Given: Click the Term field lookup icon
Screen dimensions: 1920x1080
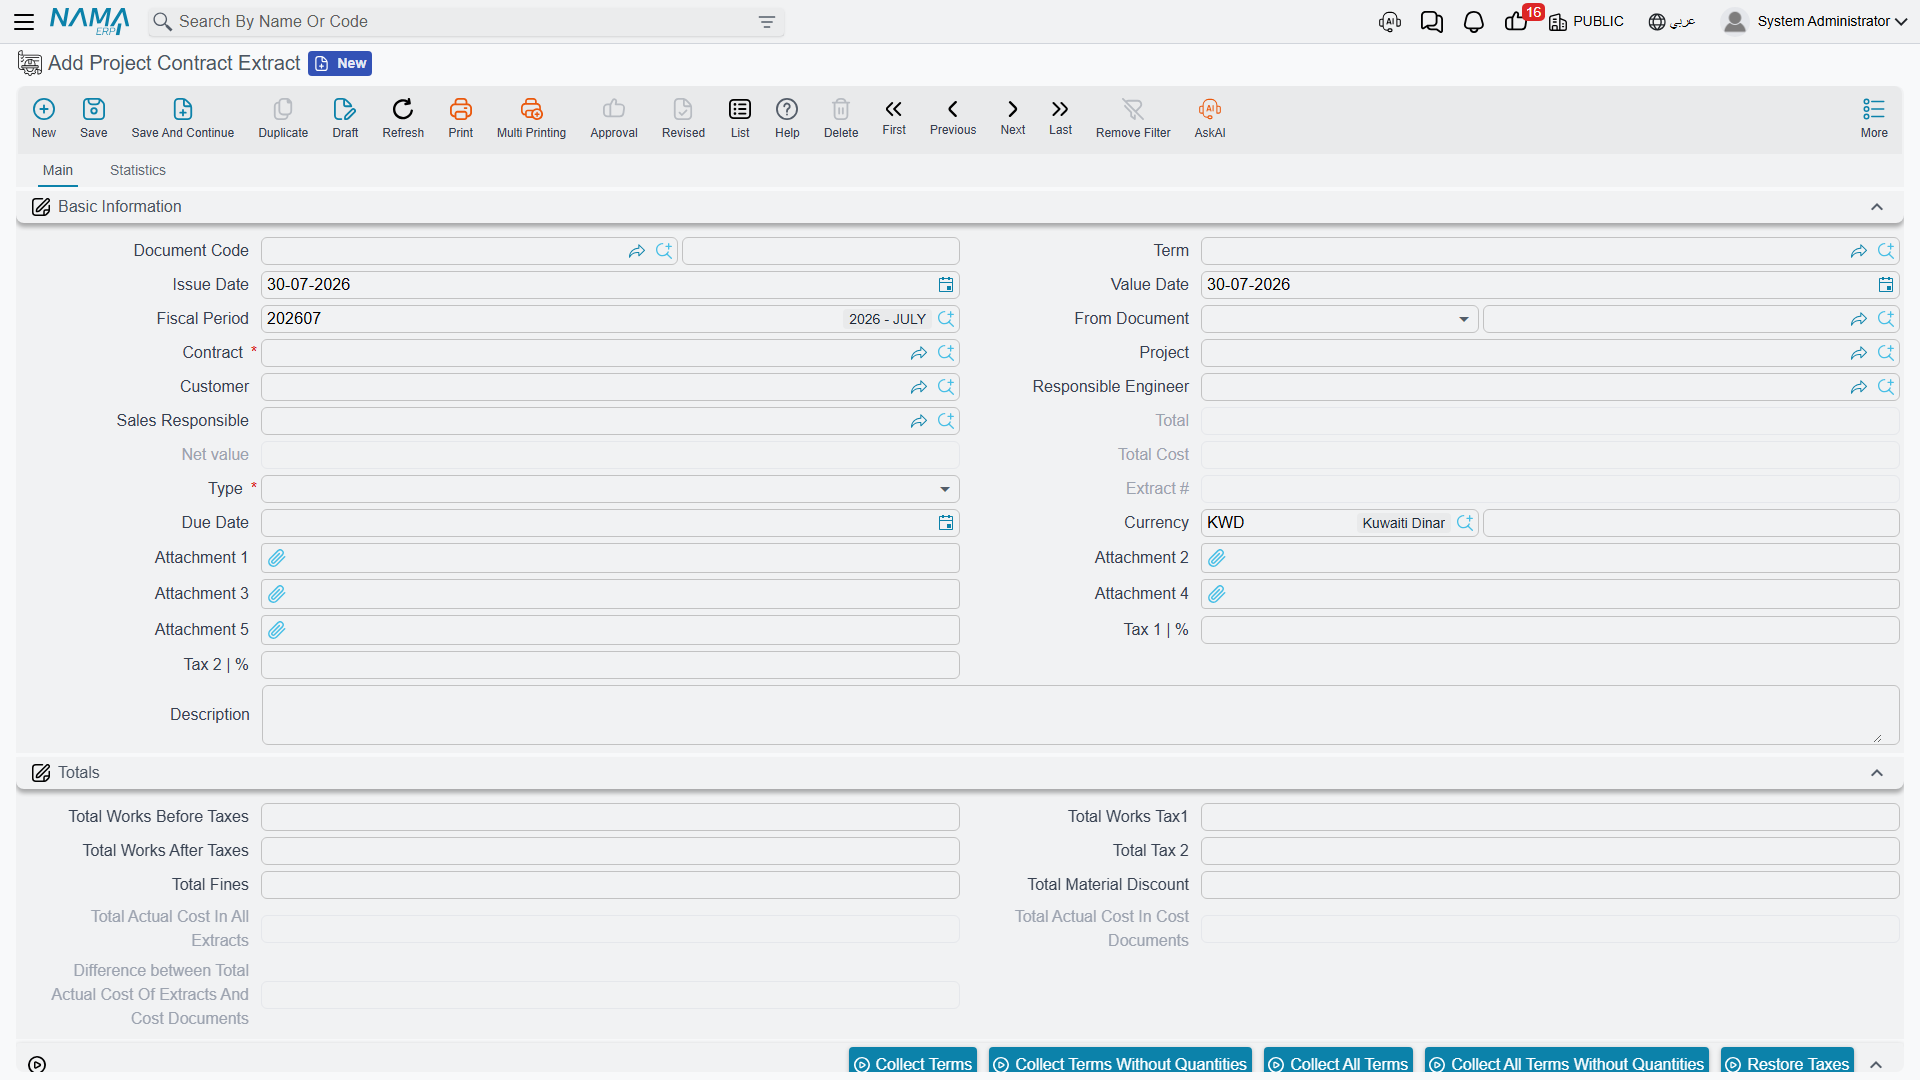Looking at the screenshot, I should 1886,251.
